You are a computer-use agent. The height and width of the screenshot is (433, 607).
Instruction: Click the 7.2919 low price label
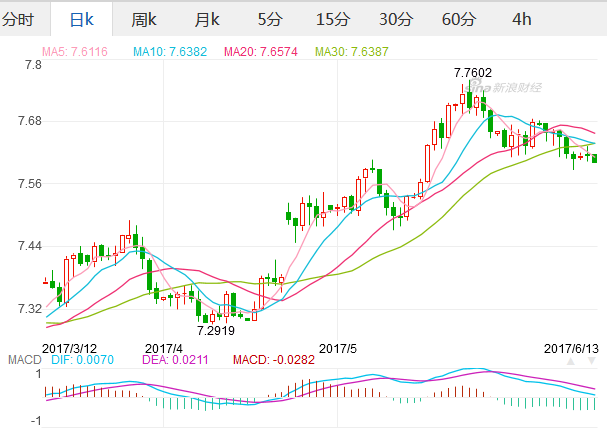tap(216, 331)
